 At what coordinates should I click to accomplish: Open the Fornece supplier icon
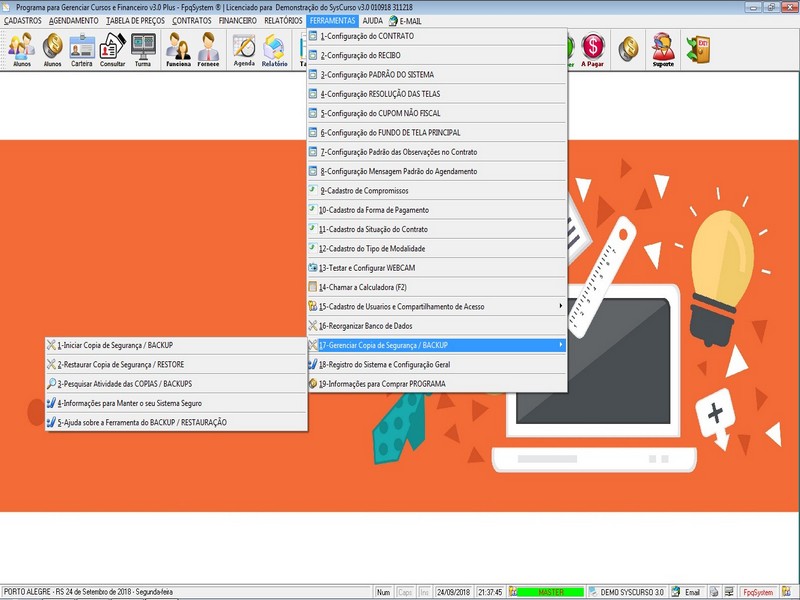point(208,49)
